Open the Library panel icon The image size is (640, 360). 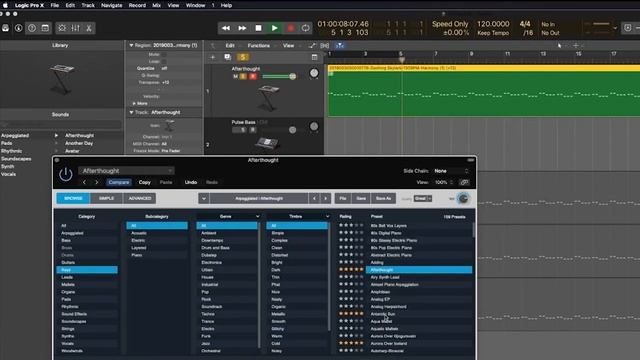5,28
